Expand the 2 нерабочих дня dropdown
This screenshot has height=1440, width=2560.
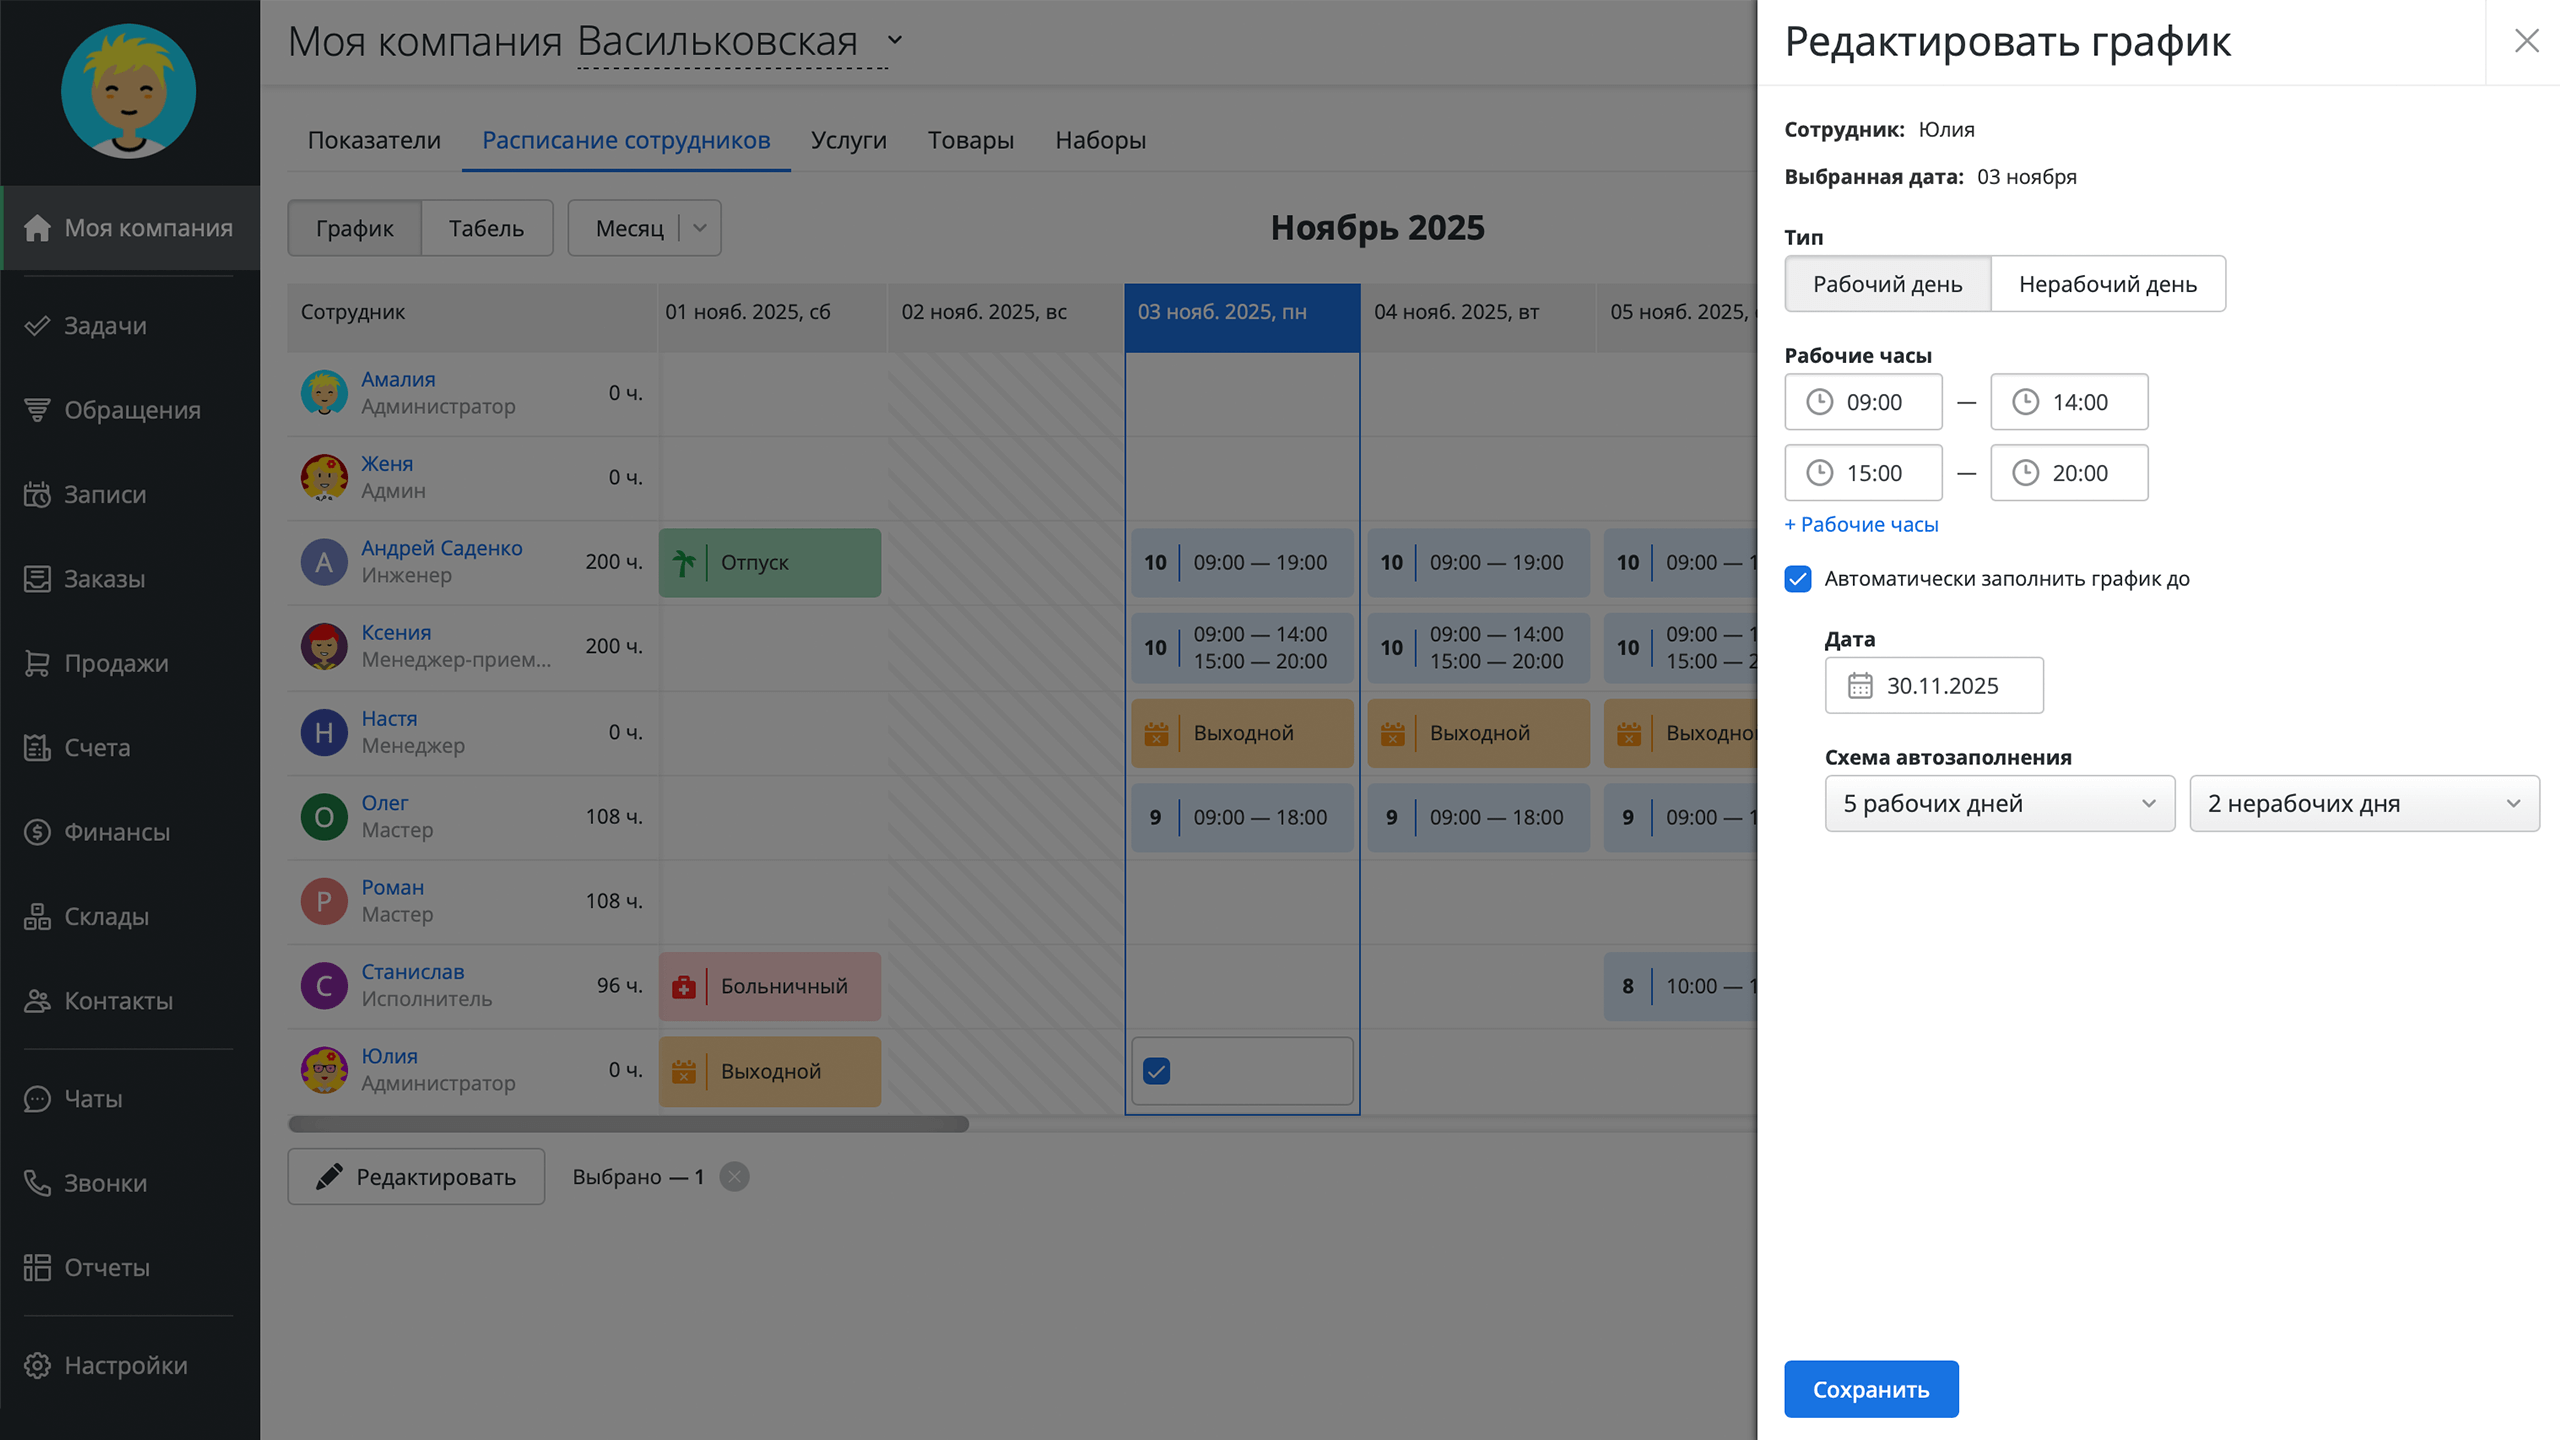point(2363,804)
